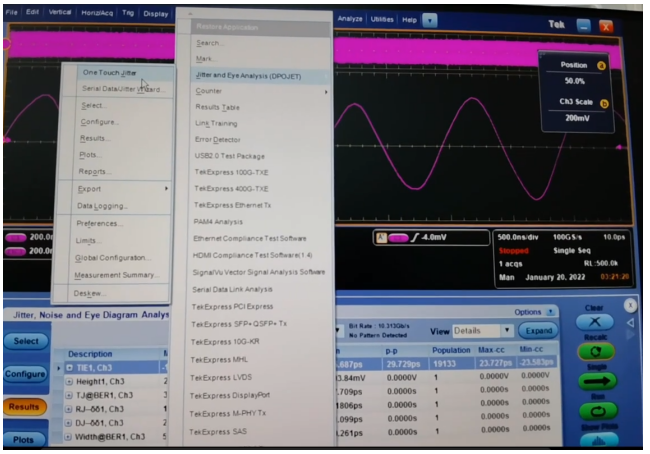The height and width of the screenshot is (454, 650).
Task: Click the trigger source channel badge
Action: (x=398, y=238)
